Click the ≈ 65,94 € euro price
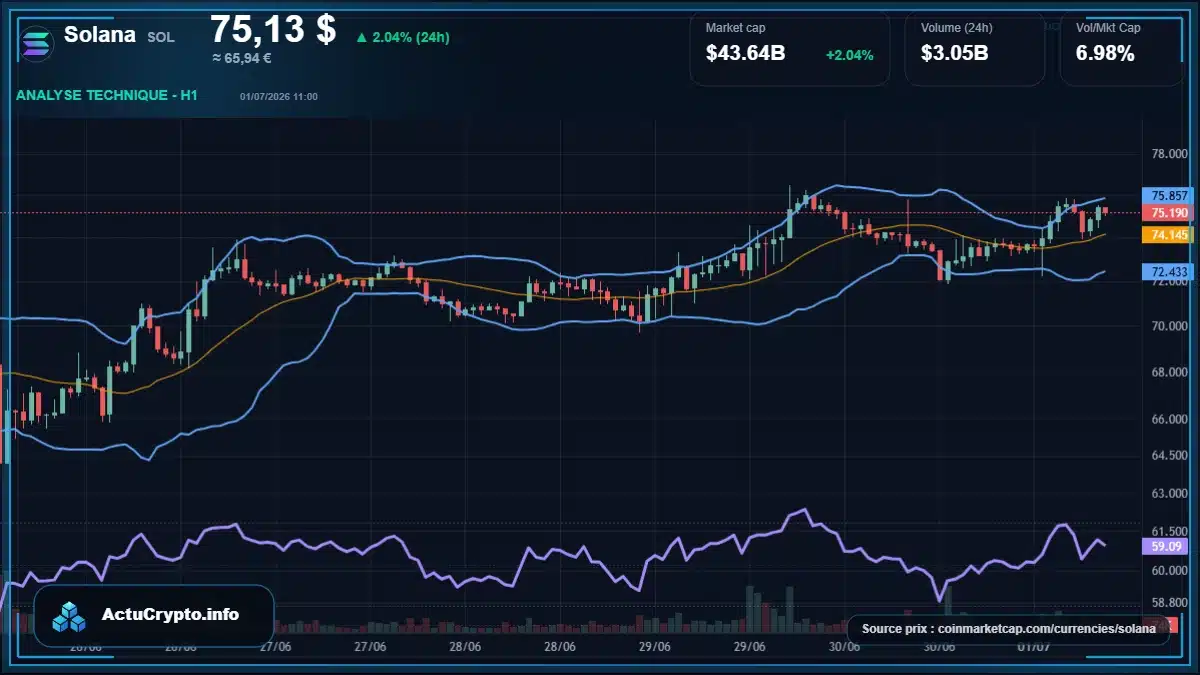The height and width of the screenshot is (675, 1200). [x=241, y=58]
